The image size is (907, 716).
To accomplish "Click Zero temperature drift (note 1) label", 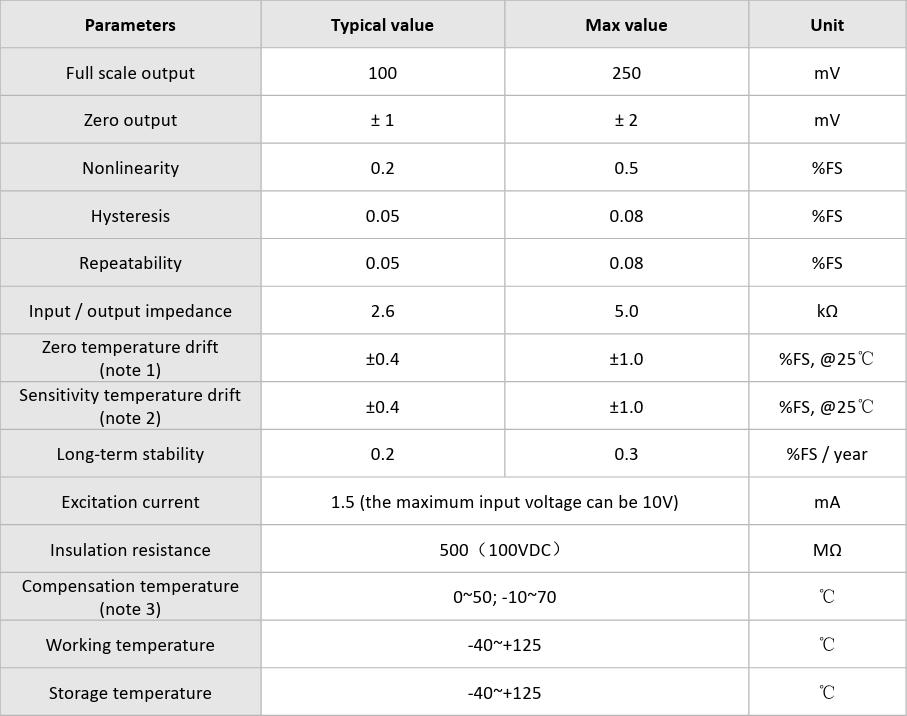I will [x=130, y=358].
